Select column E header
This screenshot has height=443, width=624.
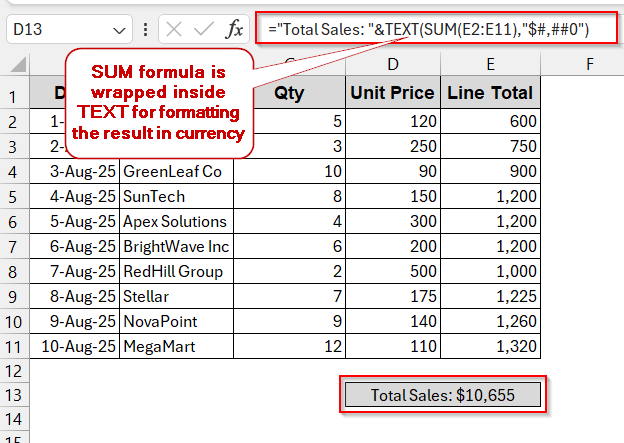click(x=490, y=65)
